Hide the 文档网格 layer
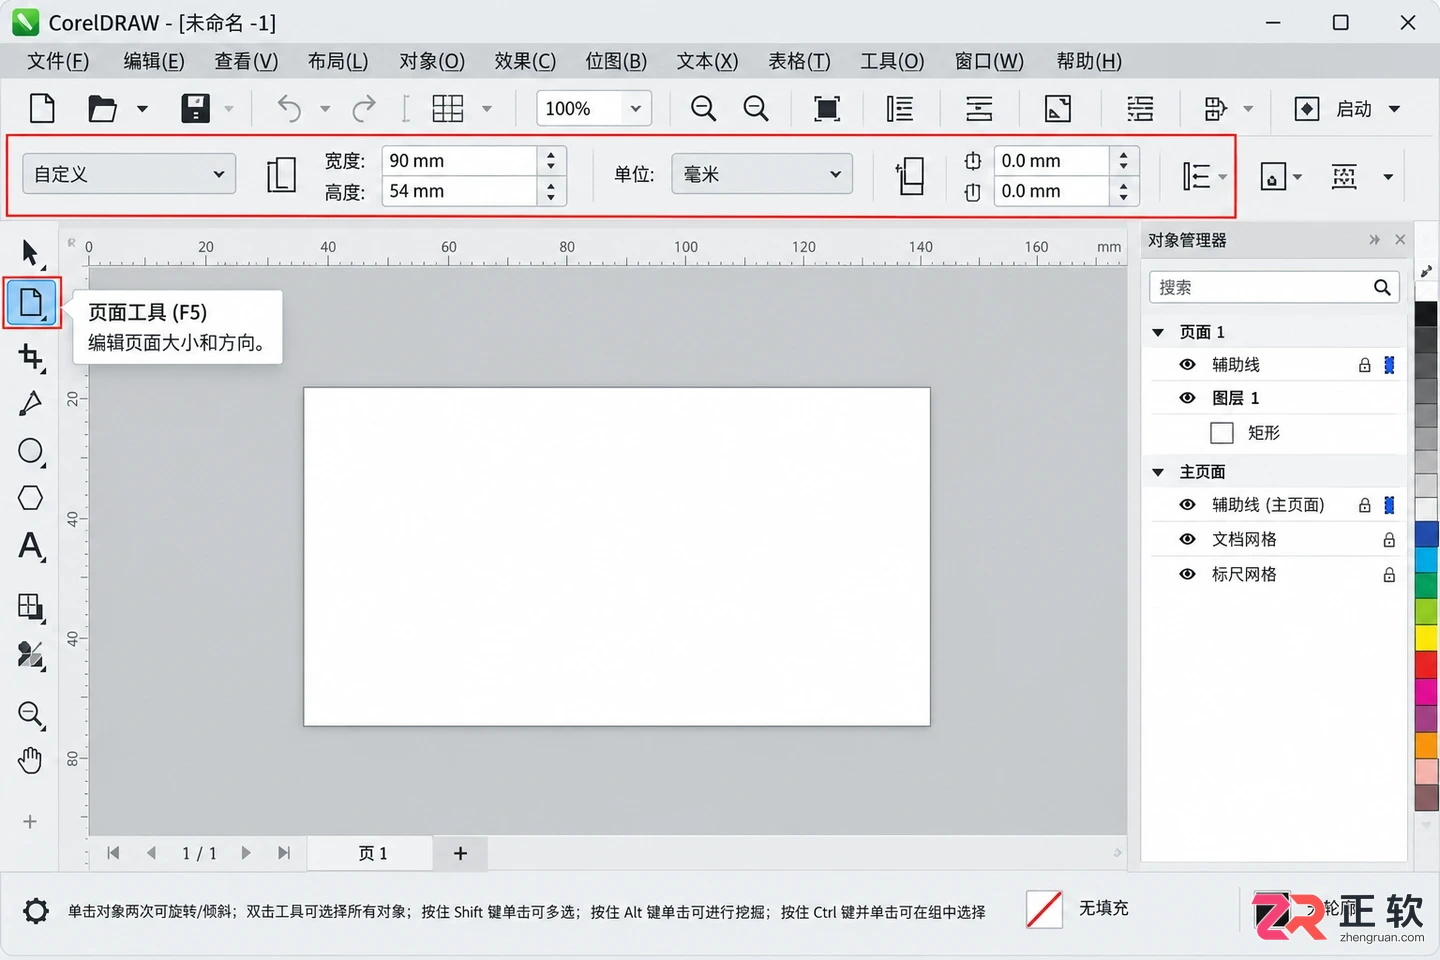 (1187, 540)
